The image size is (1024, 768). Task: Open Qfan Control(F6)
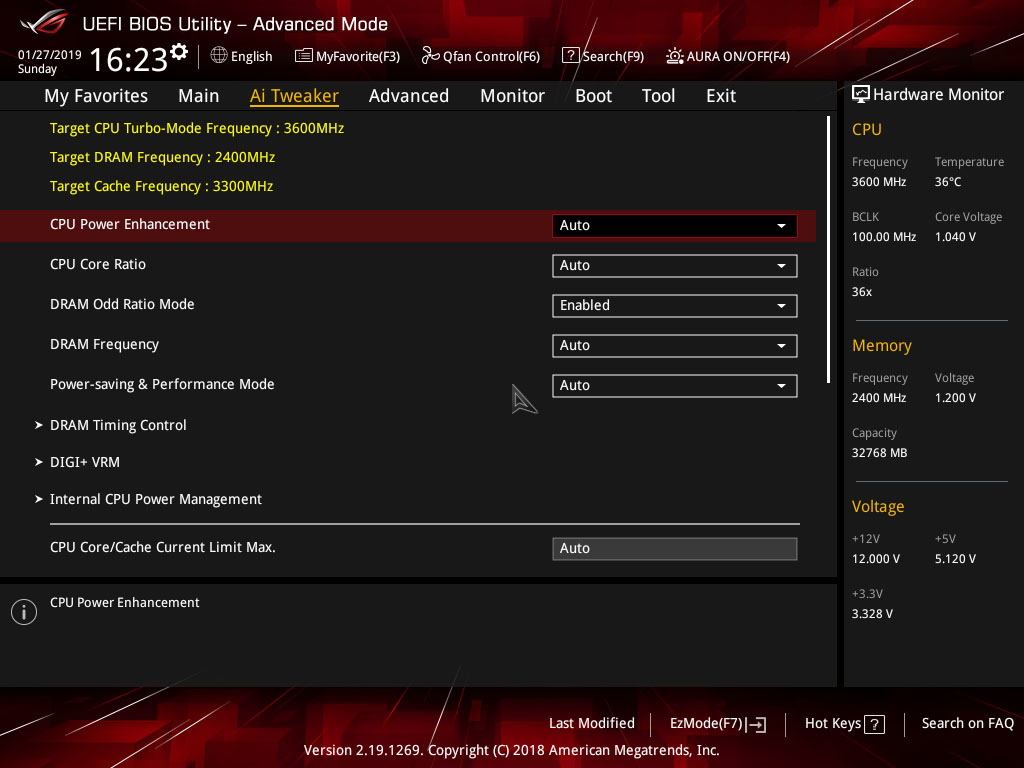(481, 56)
